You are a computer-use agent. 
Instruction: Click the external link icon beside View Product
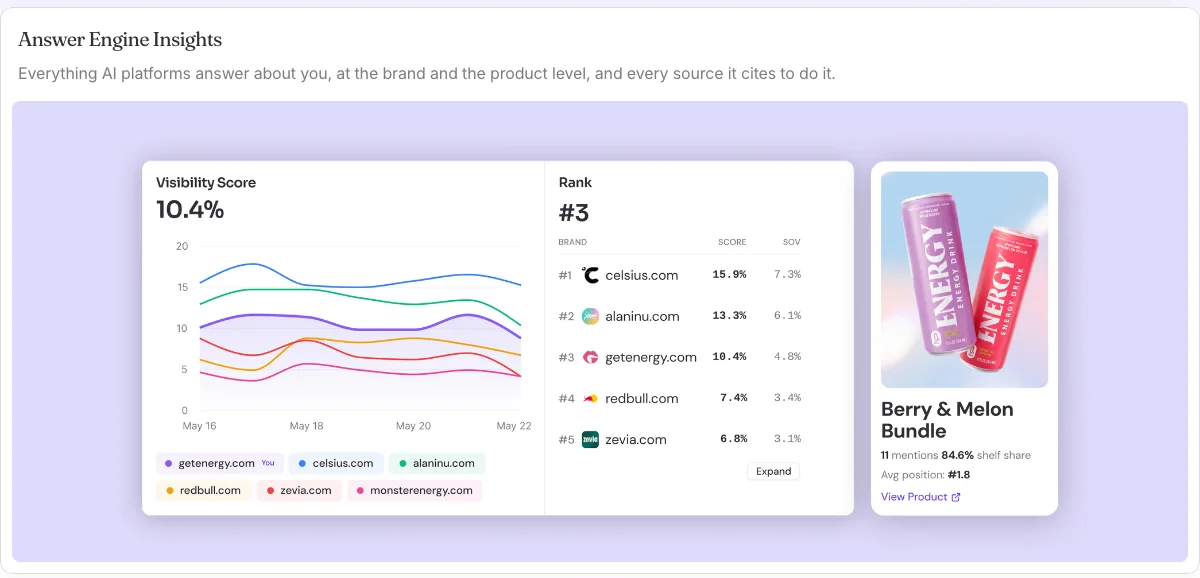[956, 497]
